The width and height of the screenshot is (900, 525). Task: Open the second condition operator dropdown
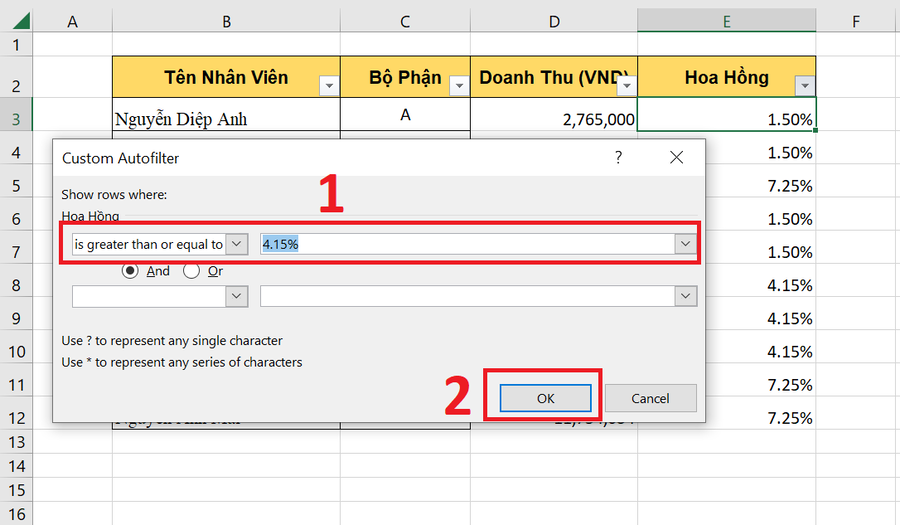pyautogui.click(x=236, y=296)
